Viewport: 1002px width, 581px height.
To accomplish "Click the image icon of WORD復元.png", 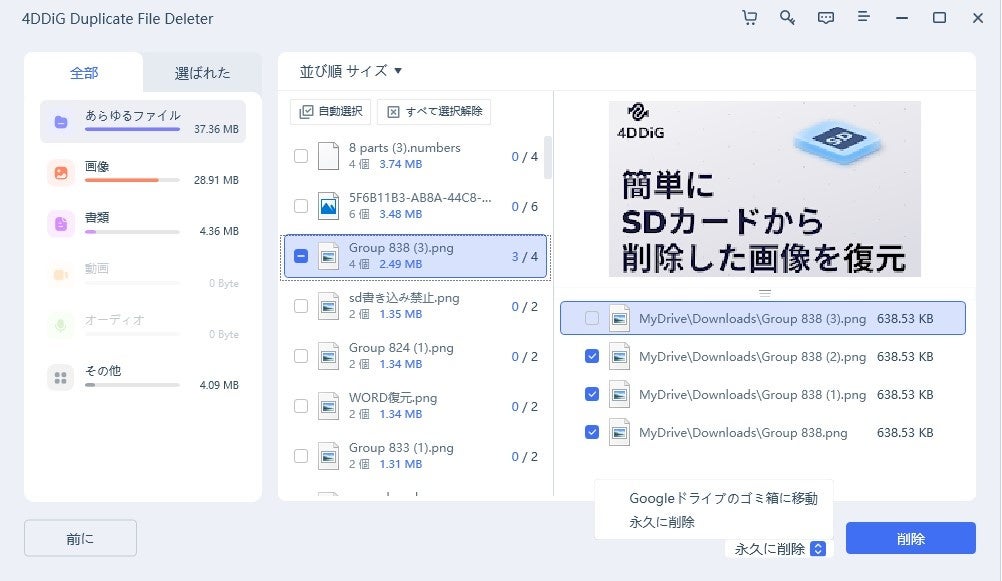I will pos(328,406).
